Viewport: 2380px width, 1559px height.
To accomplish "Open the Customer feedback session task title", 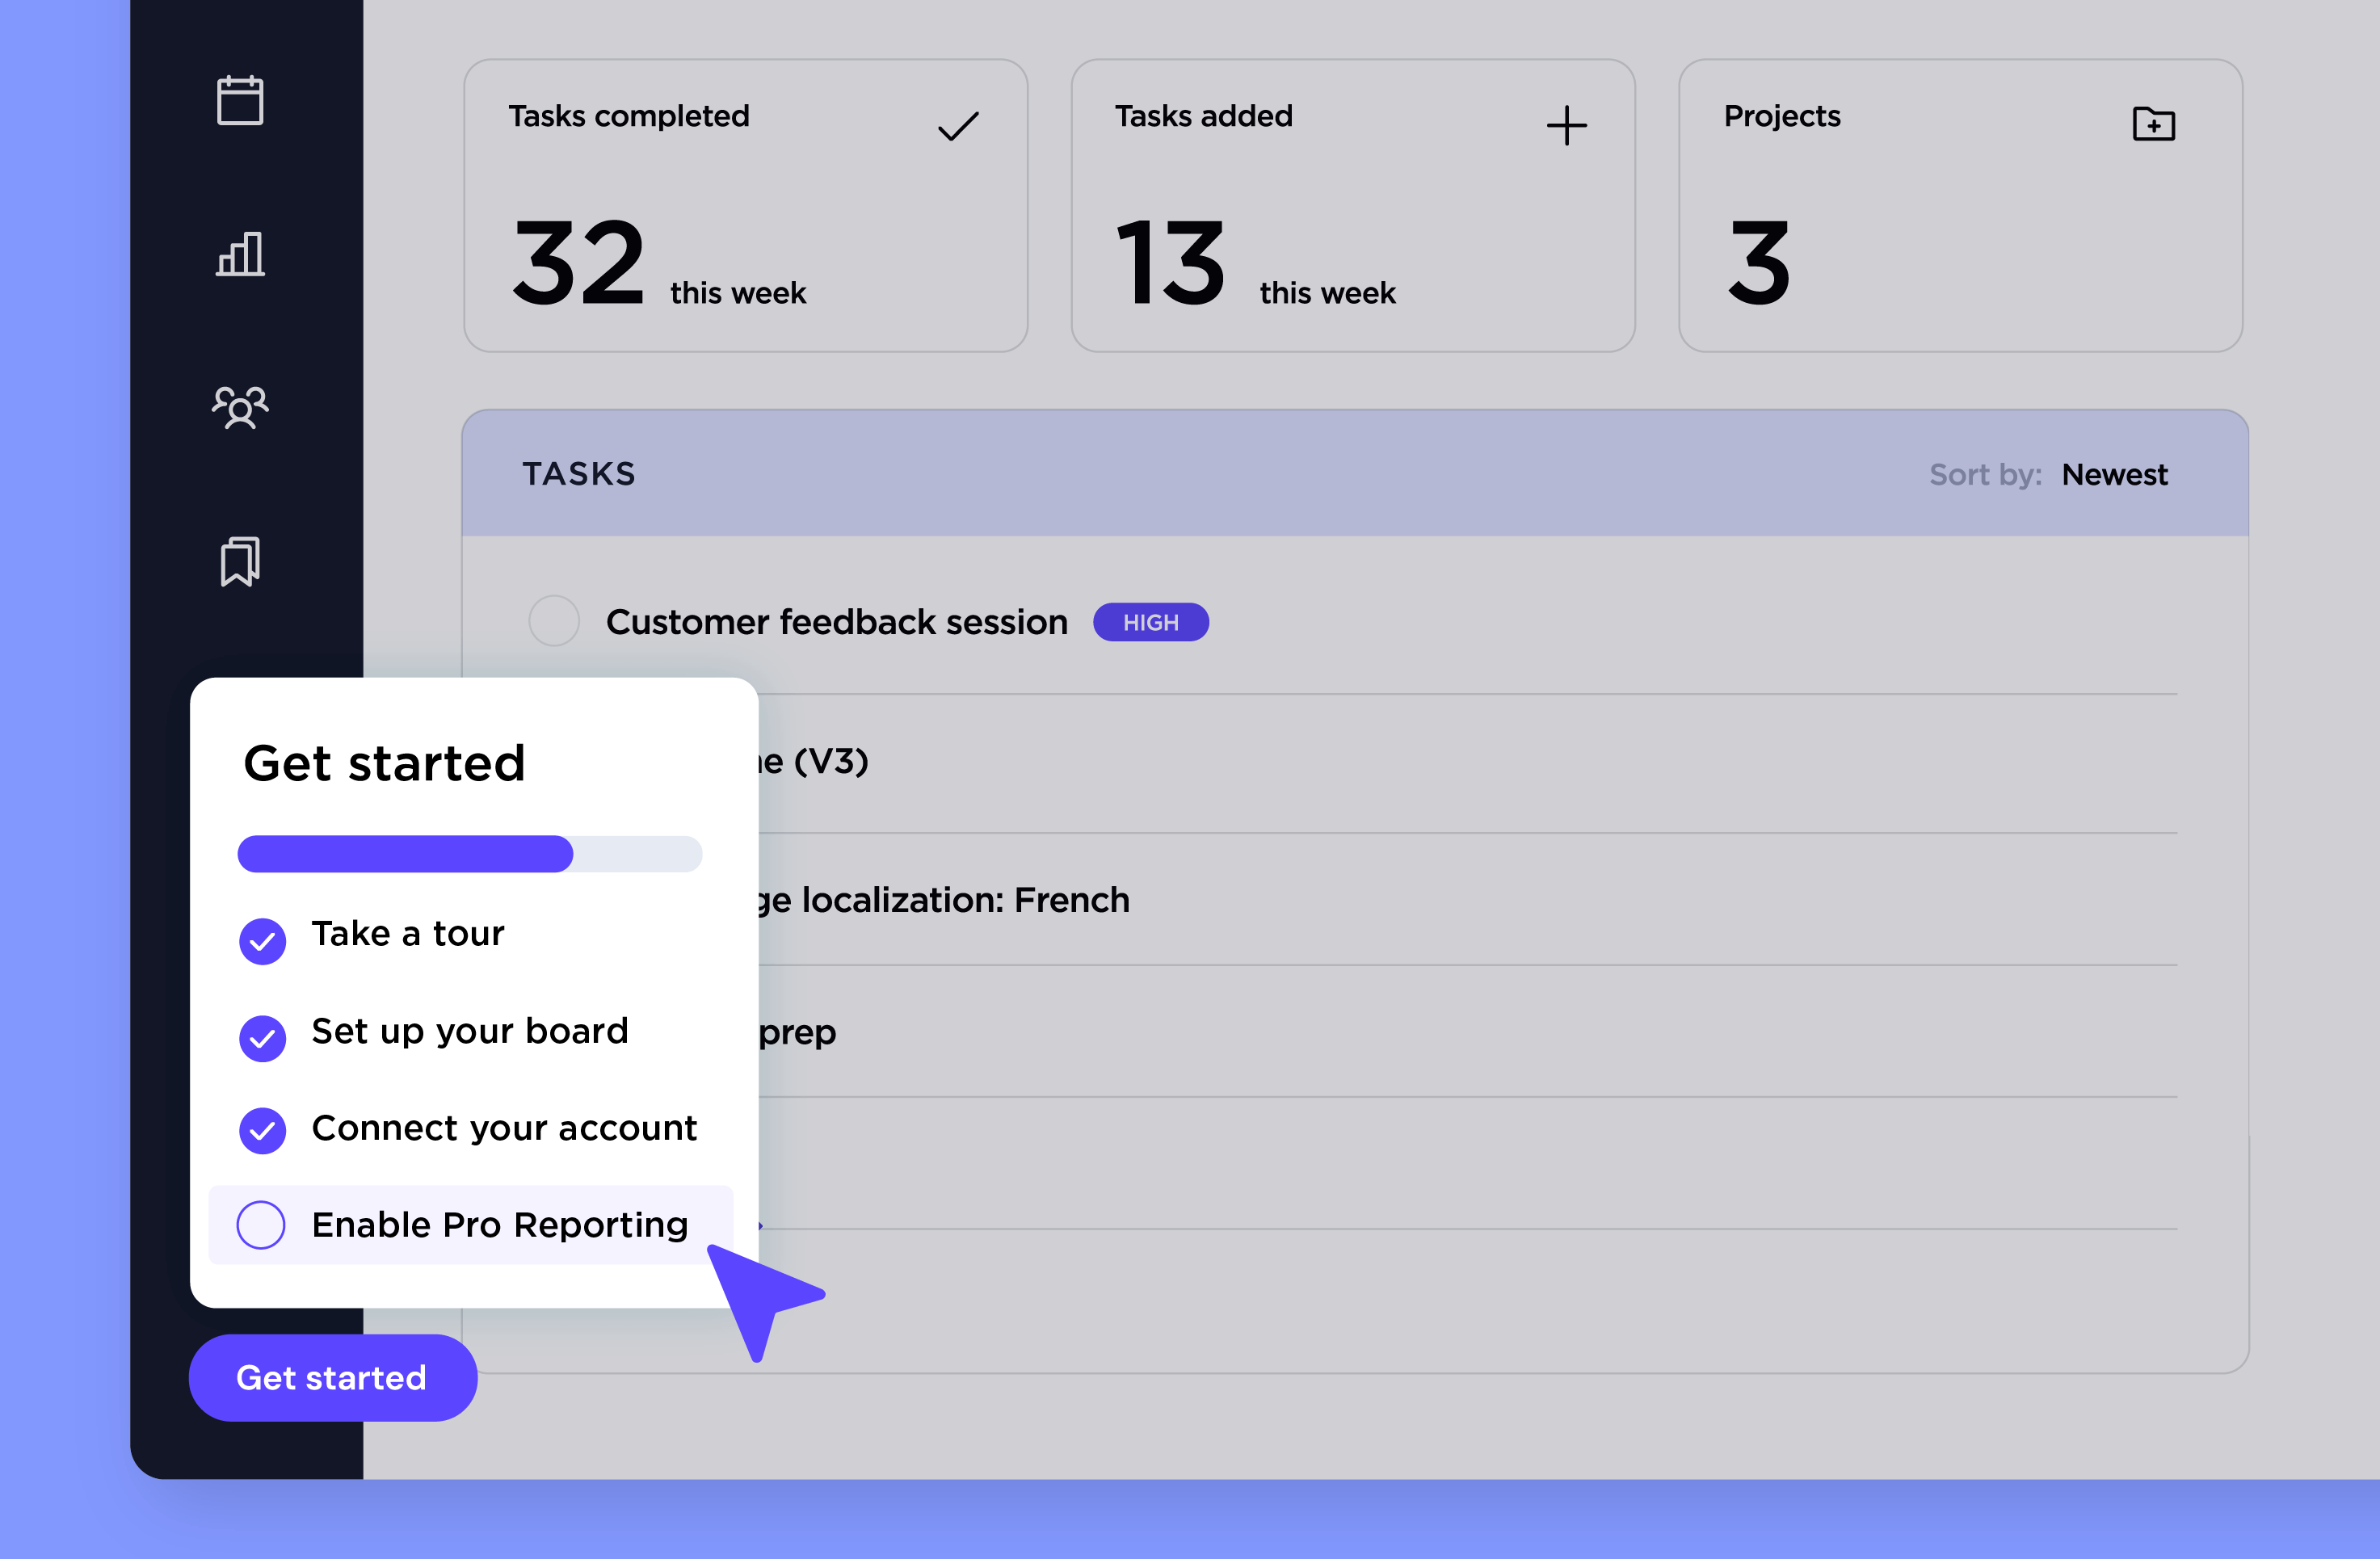I will click(836, 622).
